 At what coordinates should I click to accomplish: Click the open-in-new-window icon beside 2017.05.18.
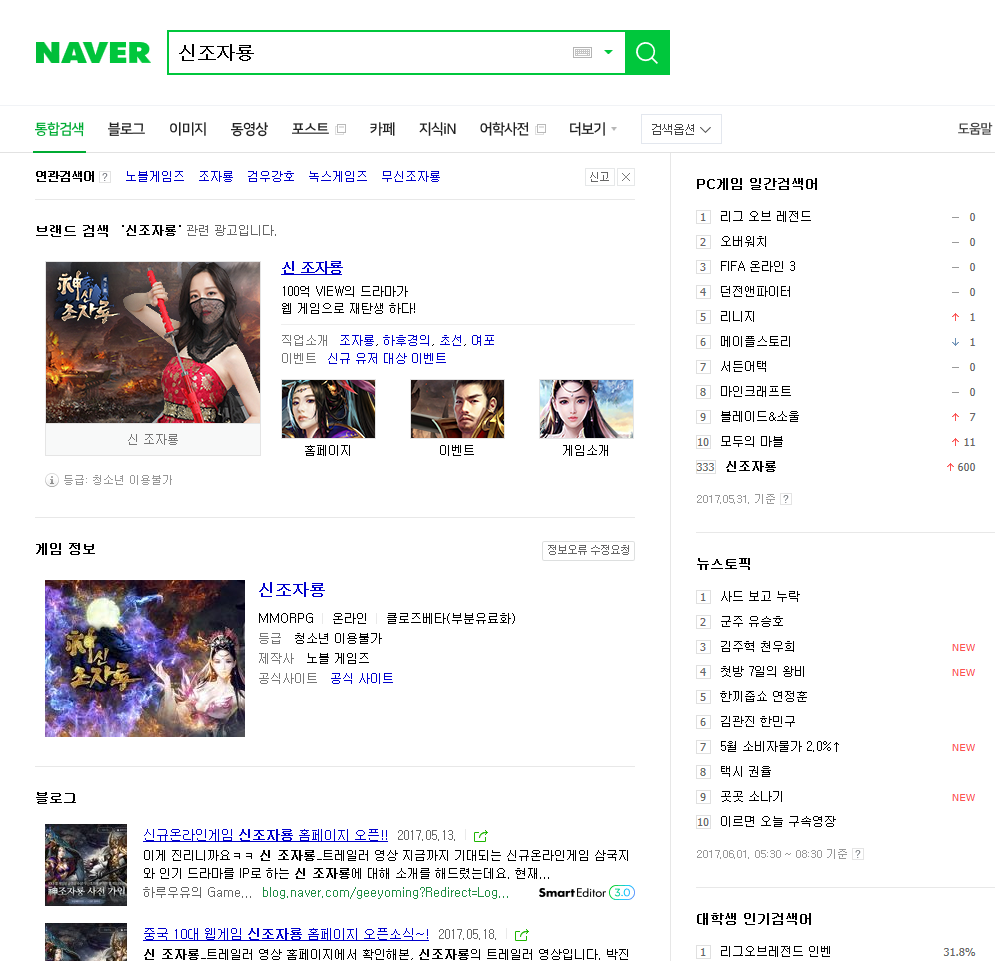tap(522, 935)
